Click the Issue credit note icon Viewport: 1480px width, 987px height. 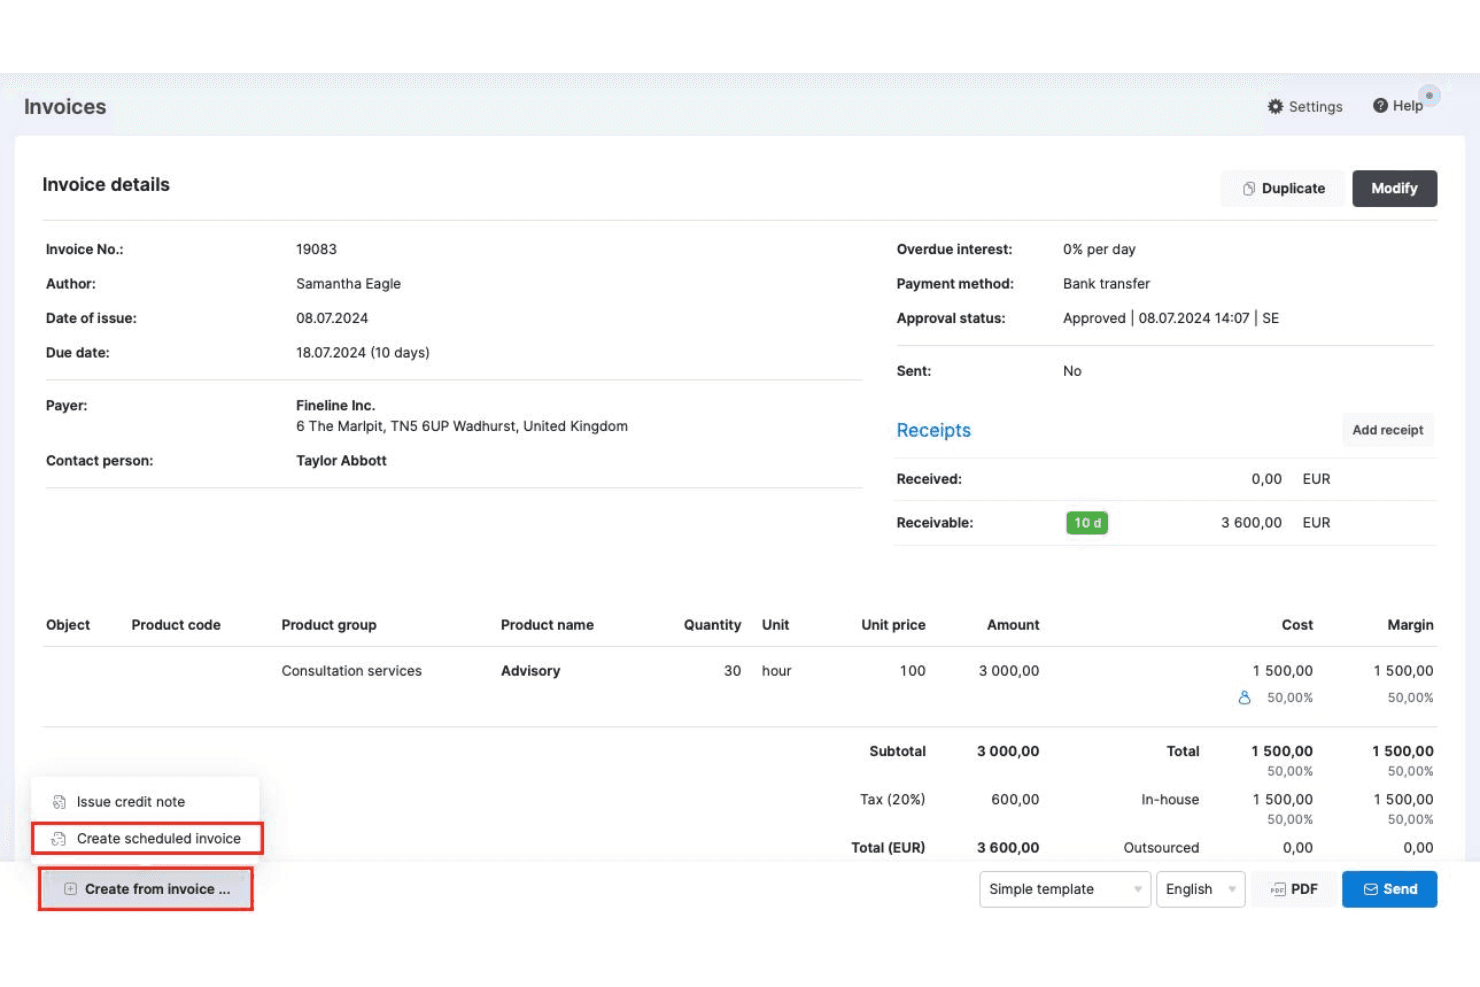click(x=59, y=802)
